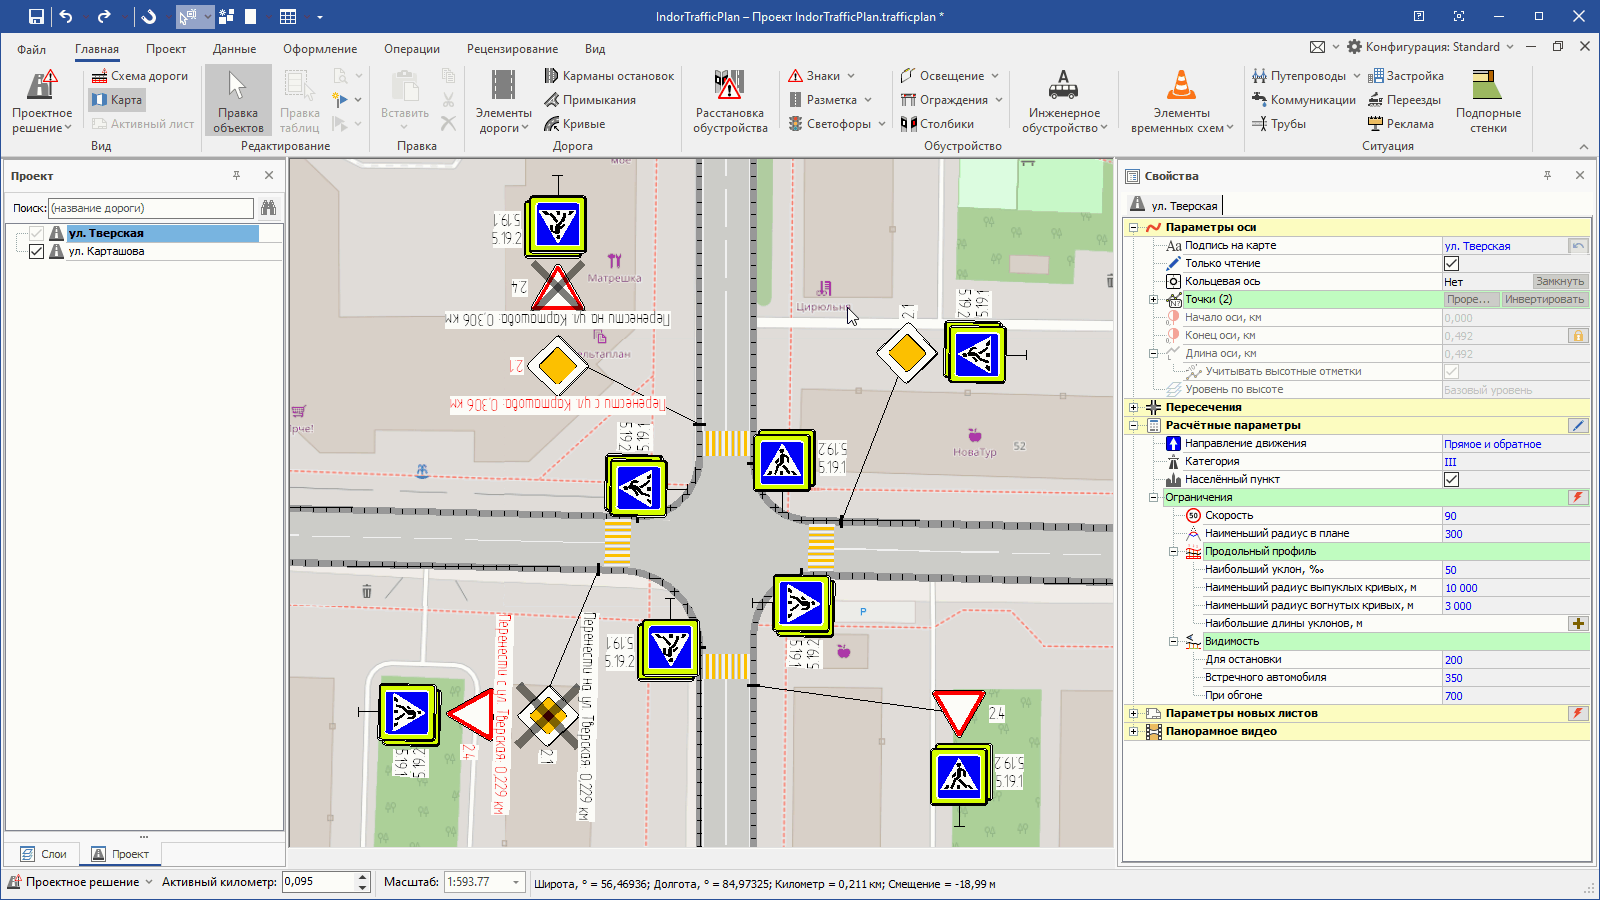The height and width of the screenshot is (900, 1600).
Task: Select Переезды tool
Action: coord(1404,100)
